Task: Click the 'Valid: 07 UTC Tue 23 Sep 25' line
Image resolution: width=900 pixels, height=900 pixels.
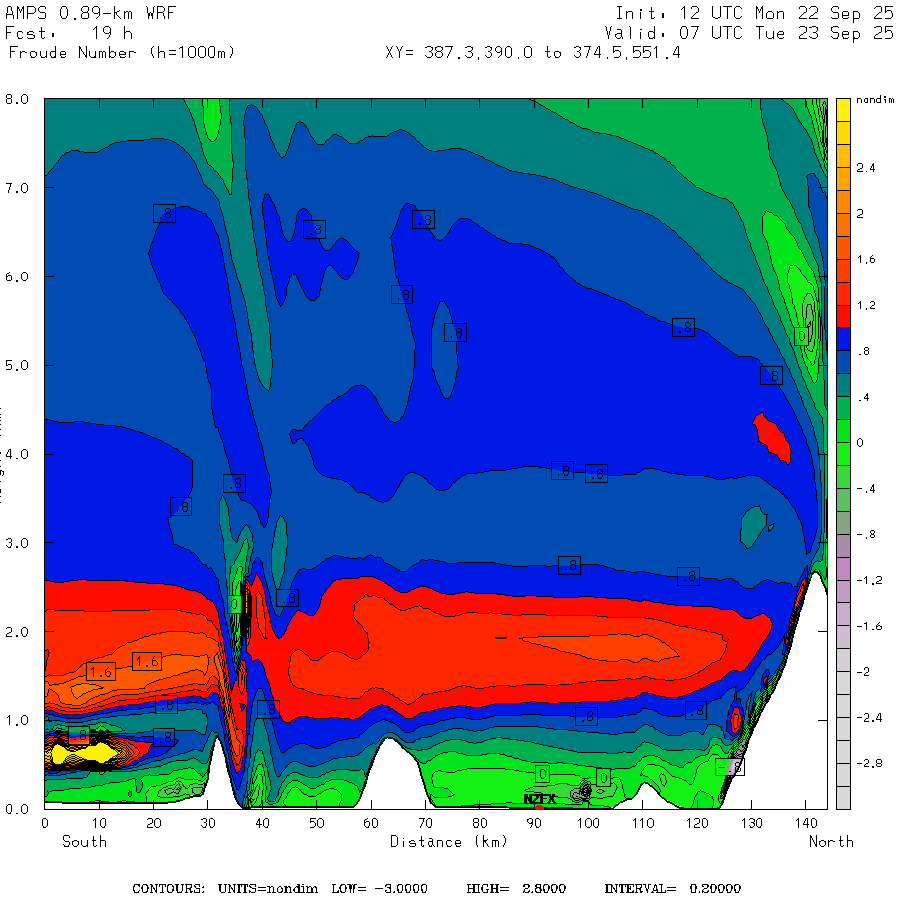Action: point(748,33)
